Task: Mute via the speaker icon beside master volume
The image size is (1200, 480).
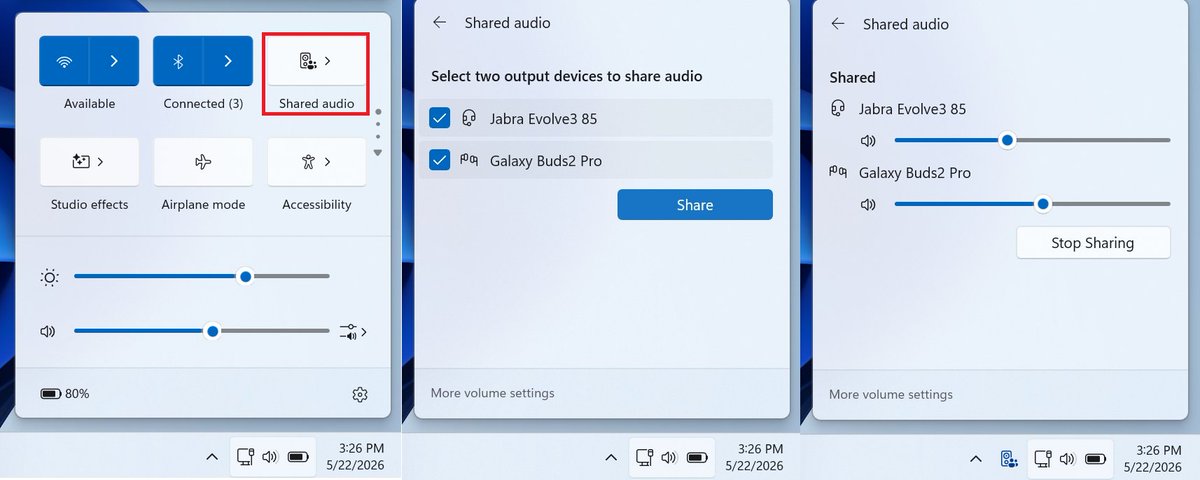Action: point(47,331)
